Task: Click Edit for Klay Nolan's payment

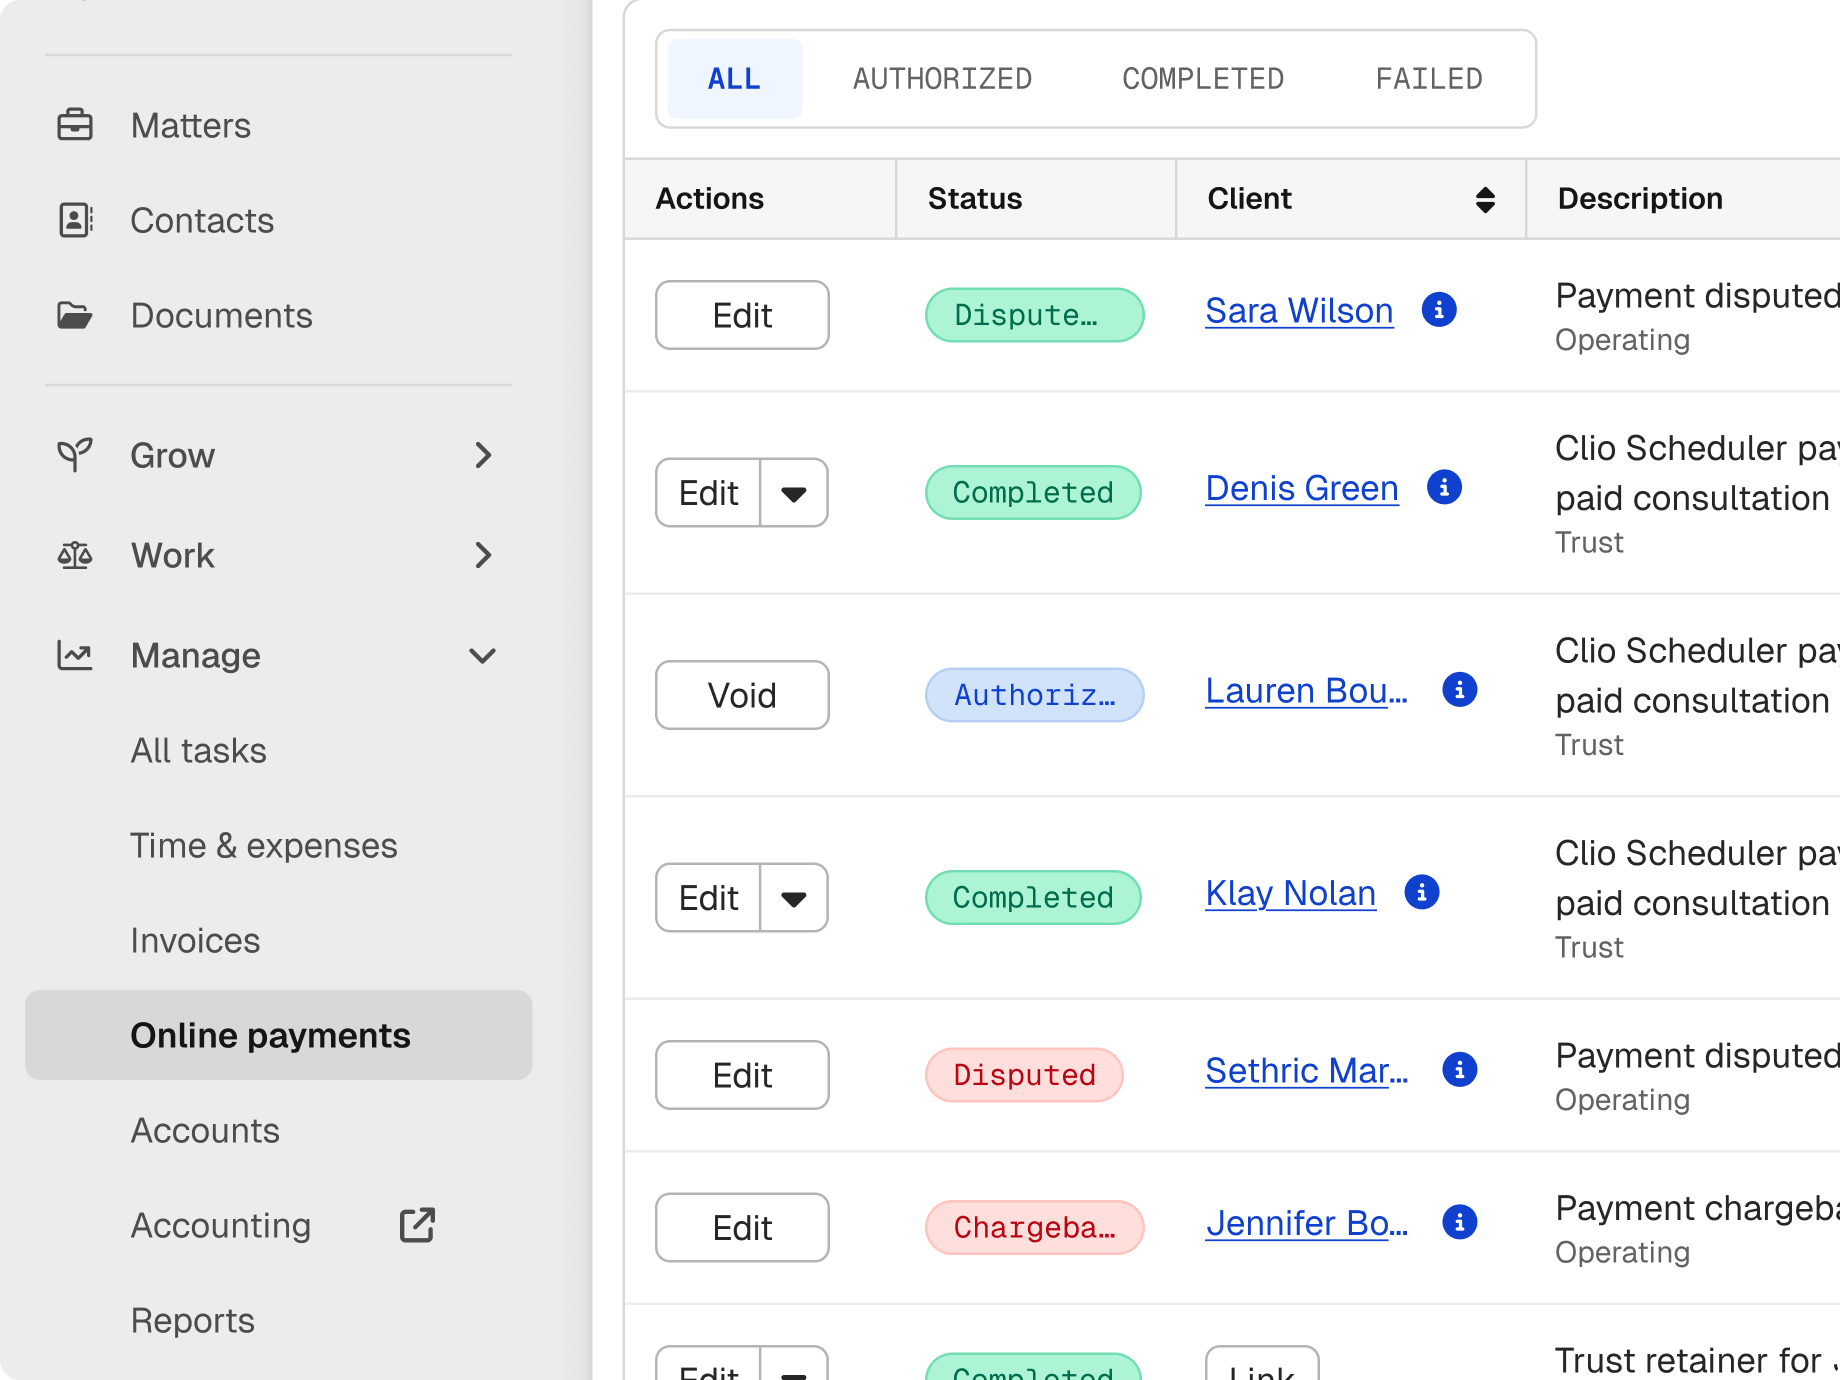Action: point(709,898)
